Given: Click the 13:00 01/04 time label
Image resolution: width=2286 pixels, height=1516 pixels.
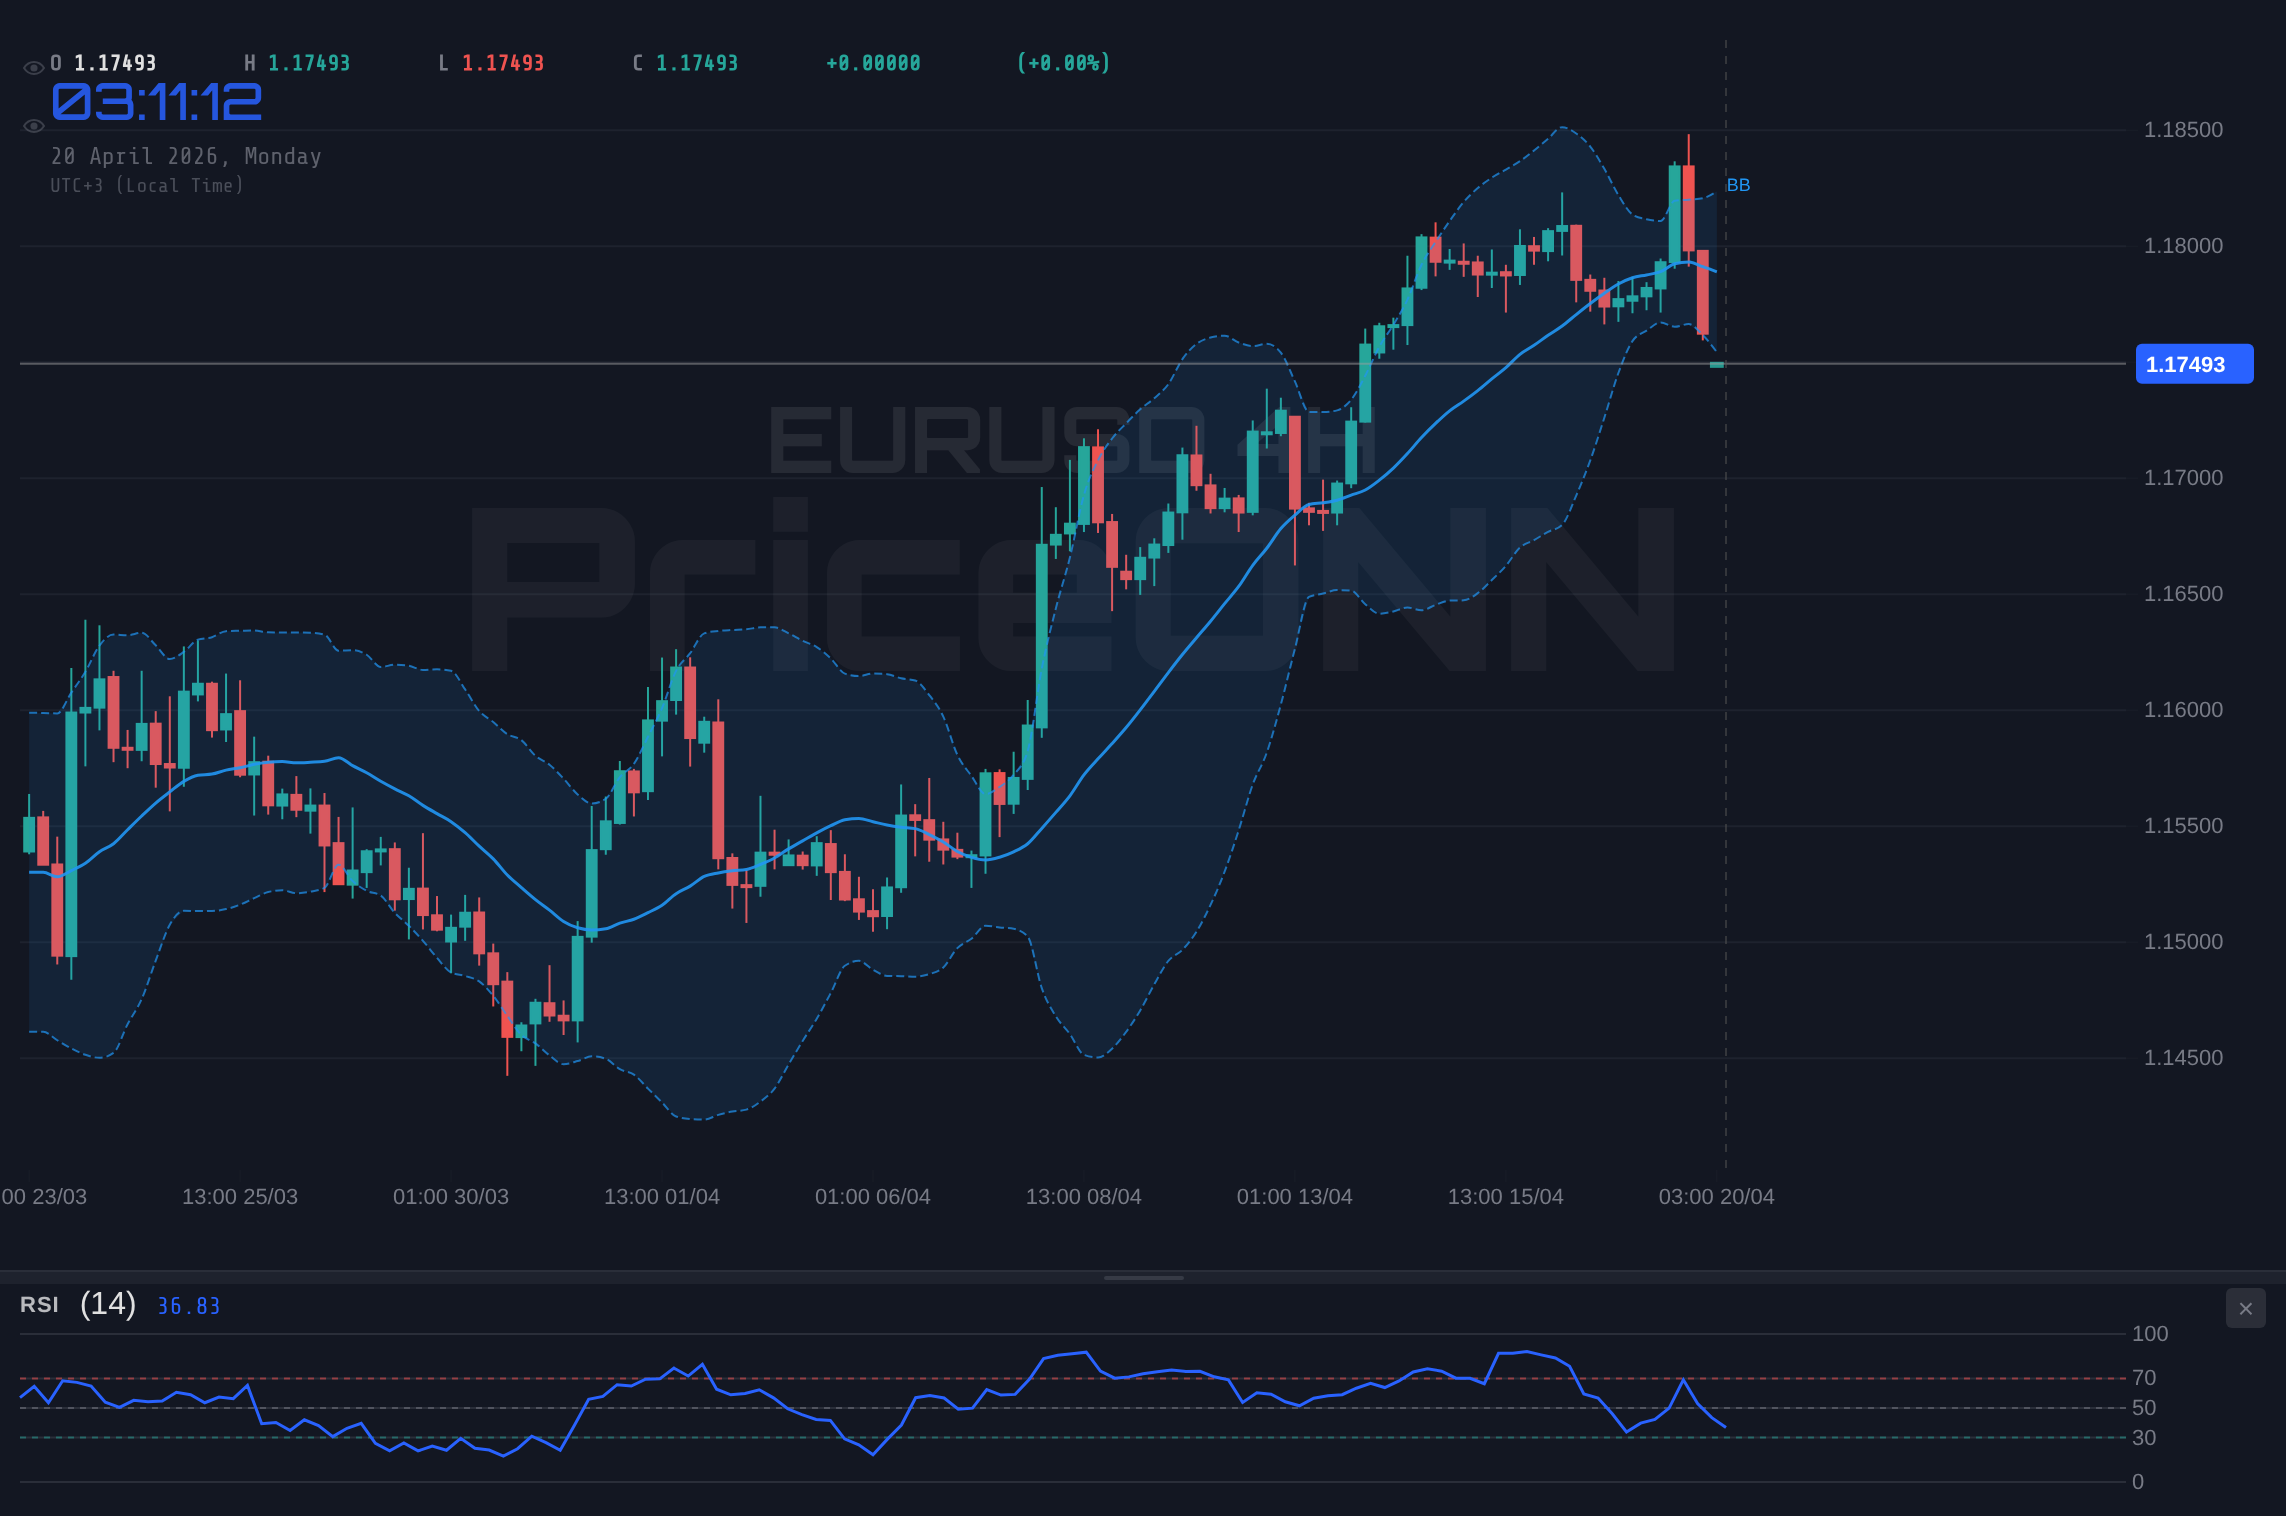Looking at the screenshot, I should (x=662, y=1197).
